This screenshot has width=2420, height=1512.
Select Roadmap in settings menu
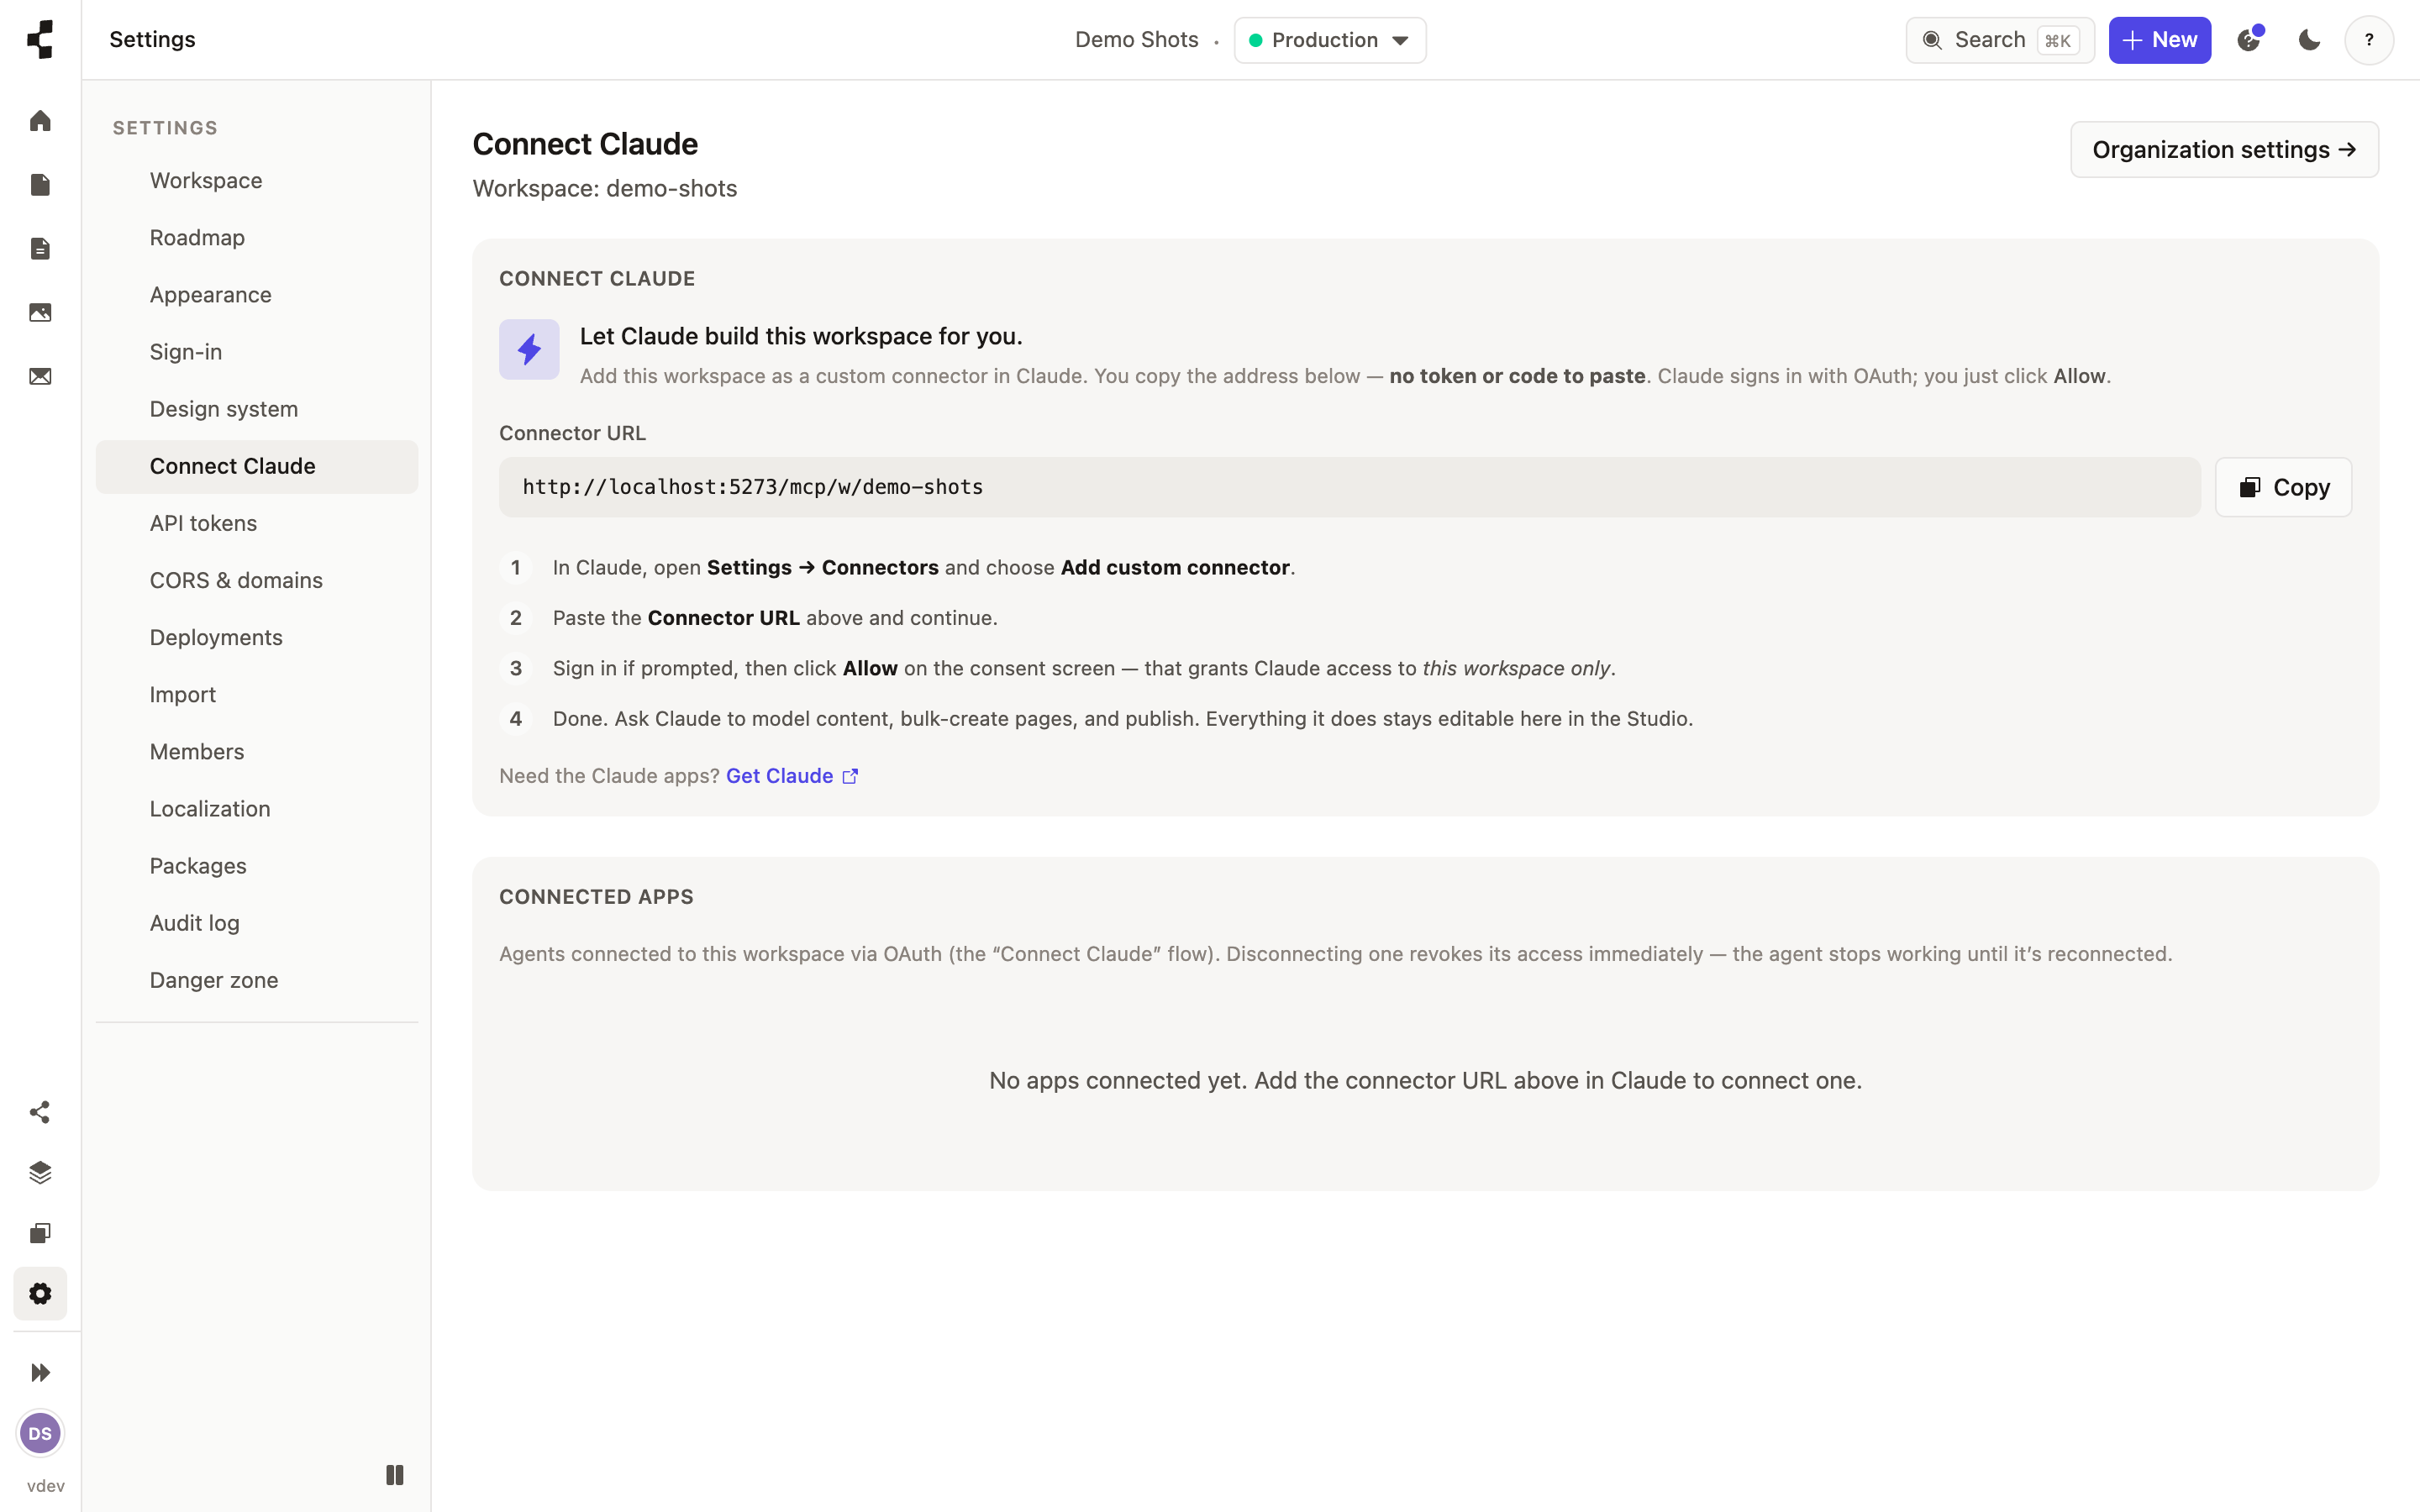click(257, 238)
